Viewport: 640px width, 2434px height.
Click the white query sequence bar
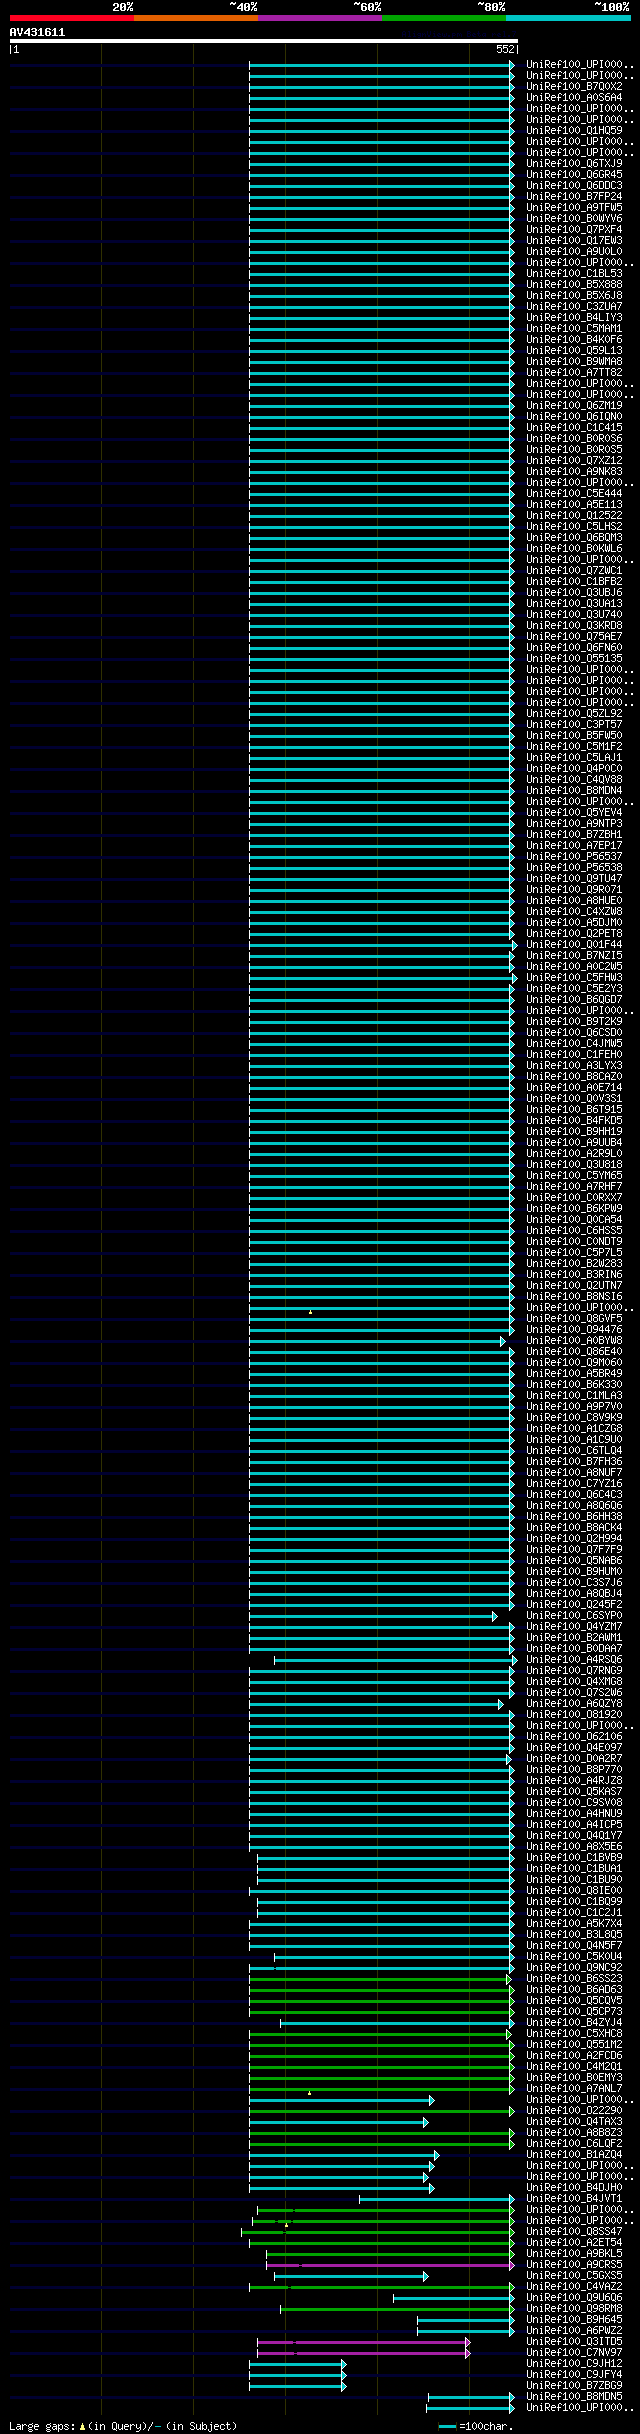(x=264, y=41)
